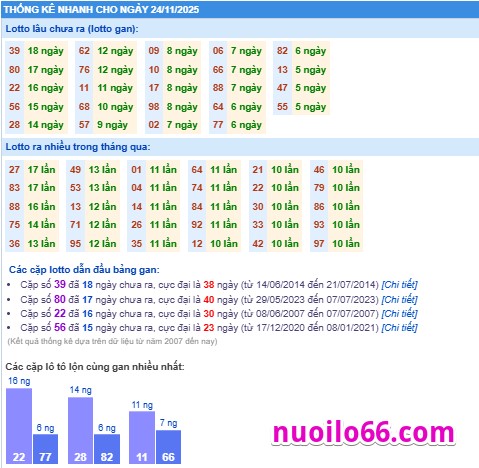Click number 26 in the monthly frequency table
This screenshot has height=468, width=479.
click(136, 225)
